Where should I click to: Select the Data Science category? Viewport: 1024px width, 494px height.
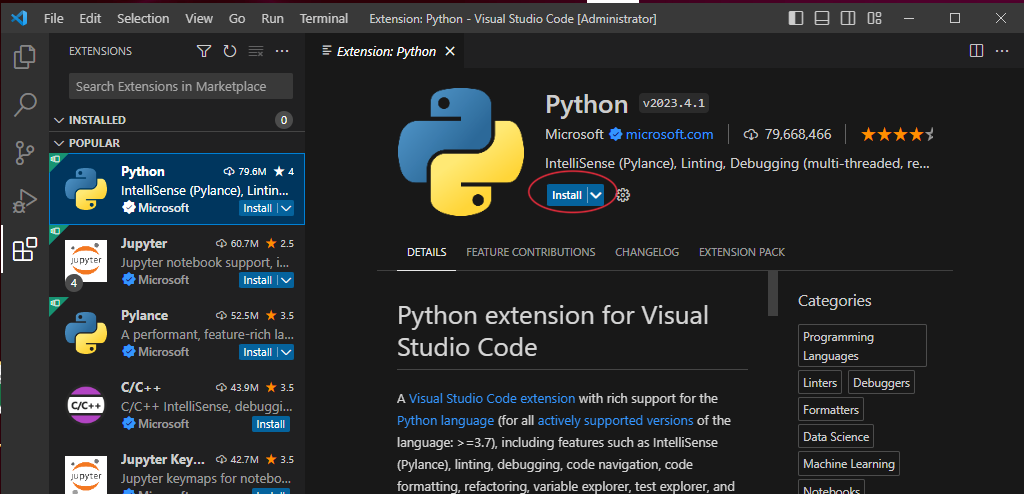pos(836,436)
